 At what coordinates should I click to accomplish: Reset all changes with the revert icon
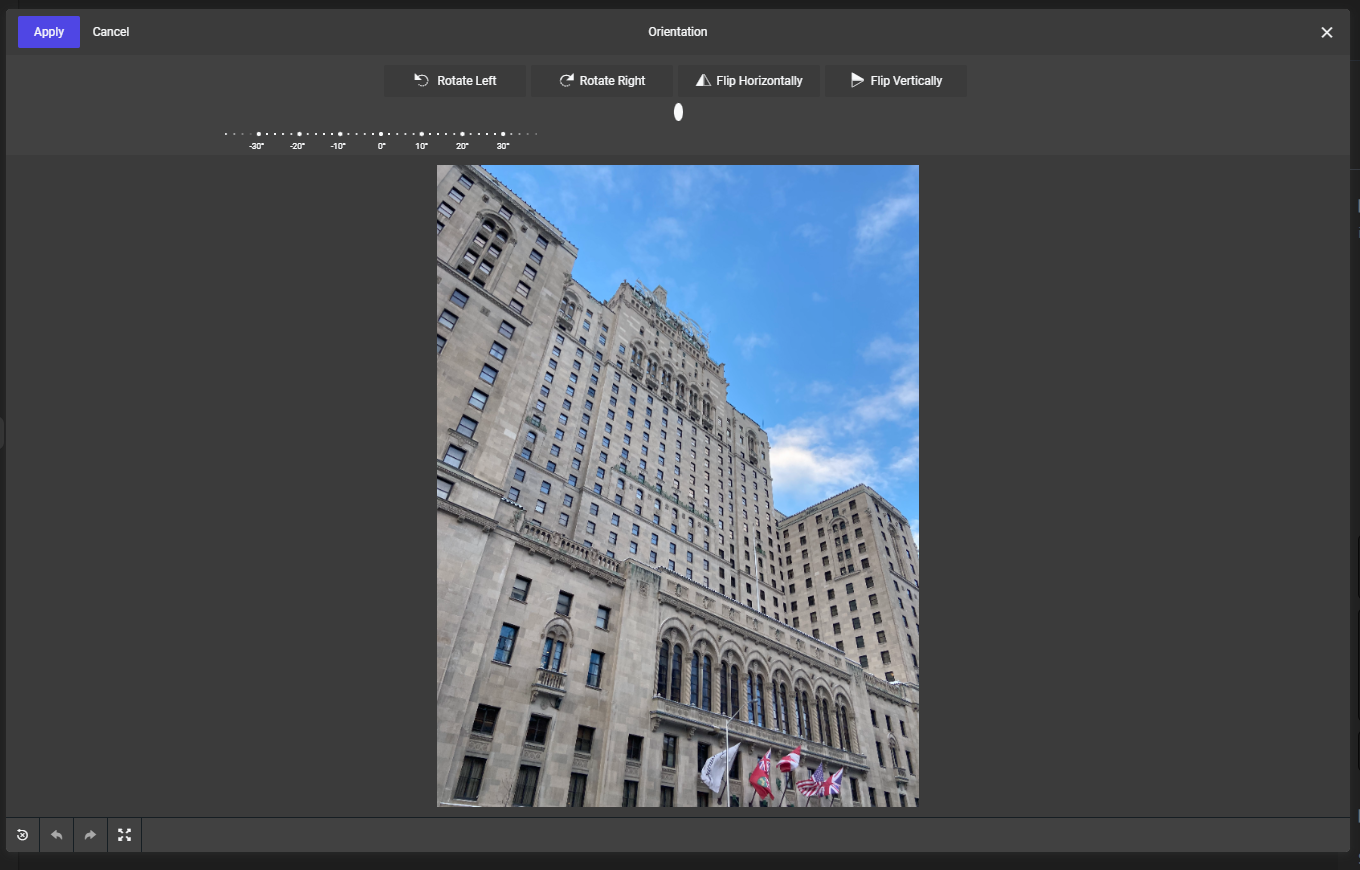pos(22,835)
